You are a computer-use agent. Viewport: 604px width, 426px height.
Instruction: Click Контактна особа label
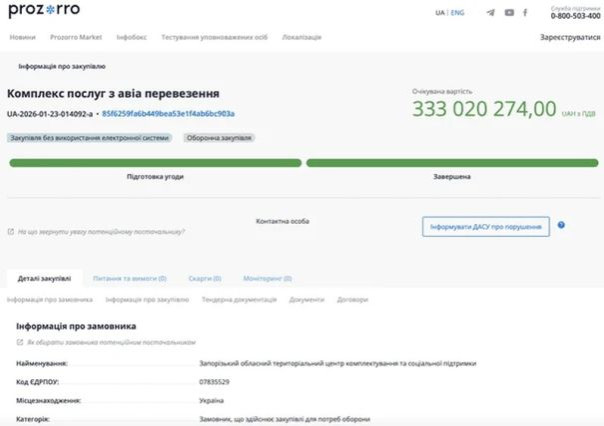[x=282, y=221]
